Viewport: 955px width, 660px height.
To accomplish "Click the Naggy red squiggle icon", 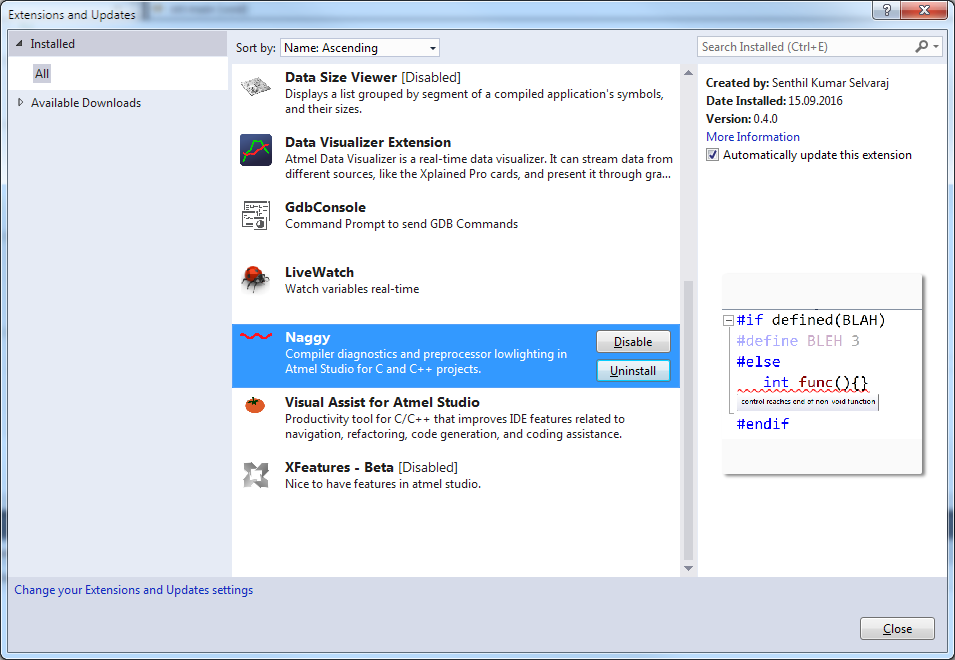I will point(256,336).
